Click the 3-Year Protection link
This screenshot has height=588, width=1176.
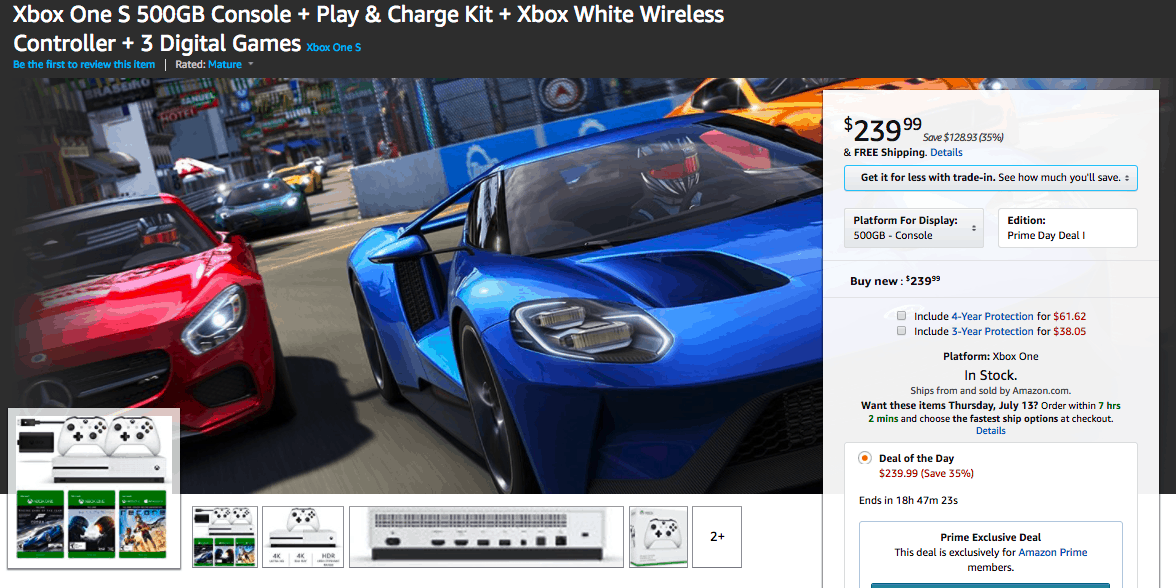992,332
